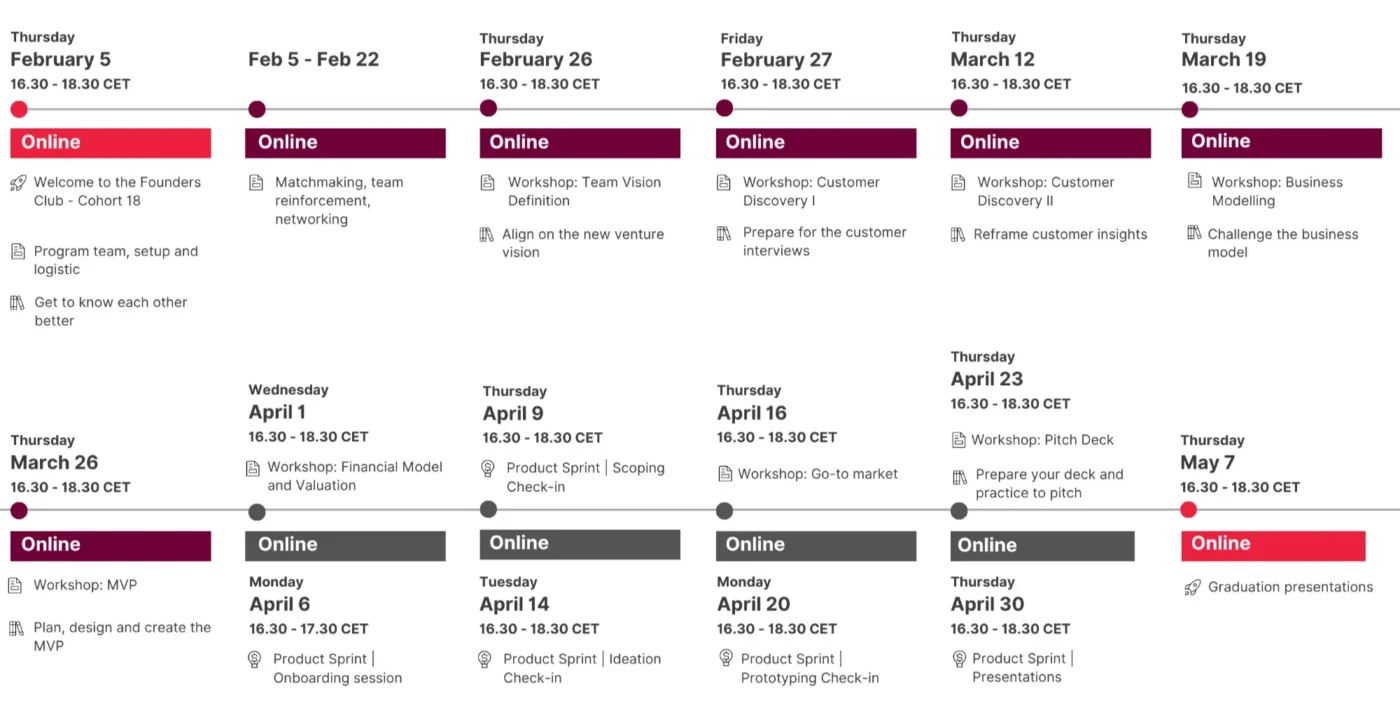Viewport: 1400px width, 713px height.
Task: Click the books icon next to Plan, design and create the MVP
Action: pyautogui.click(x=17, y=628)
